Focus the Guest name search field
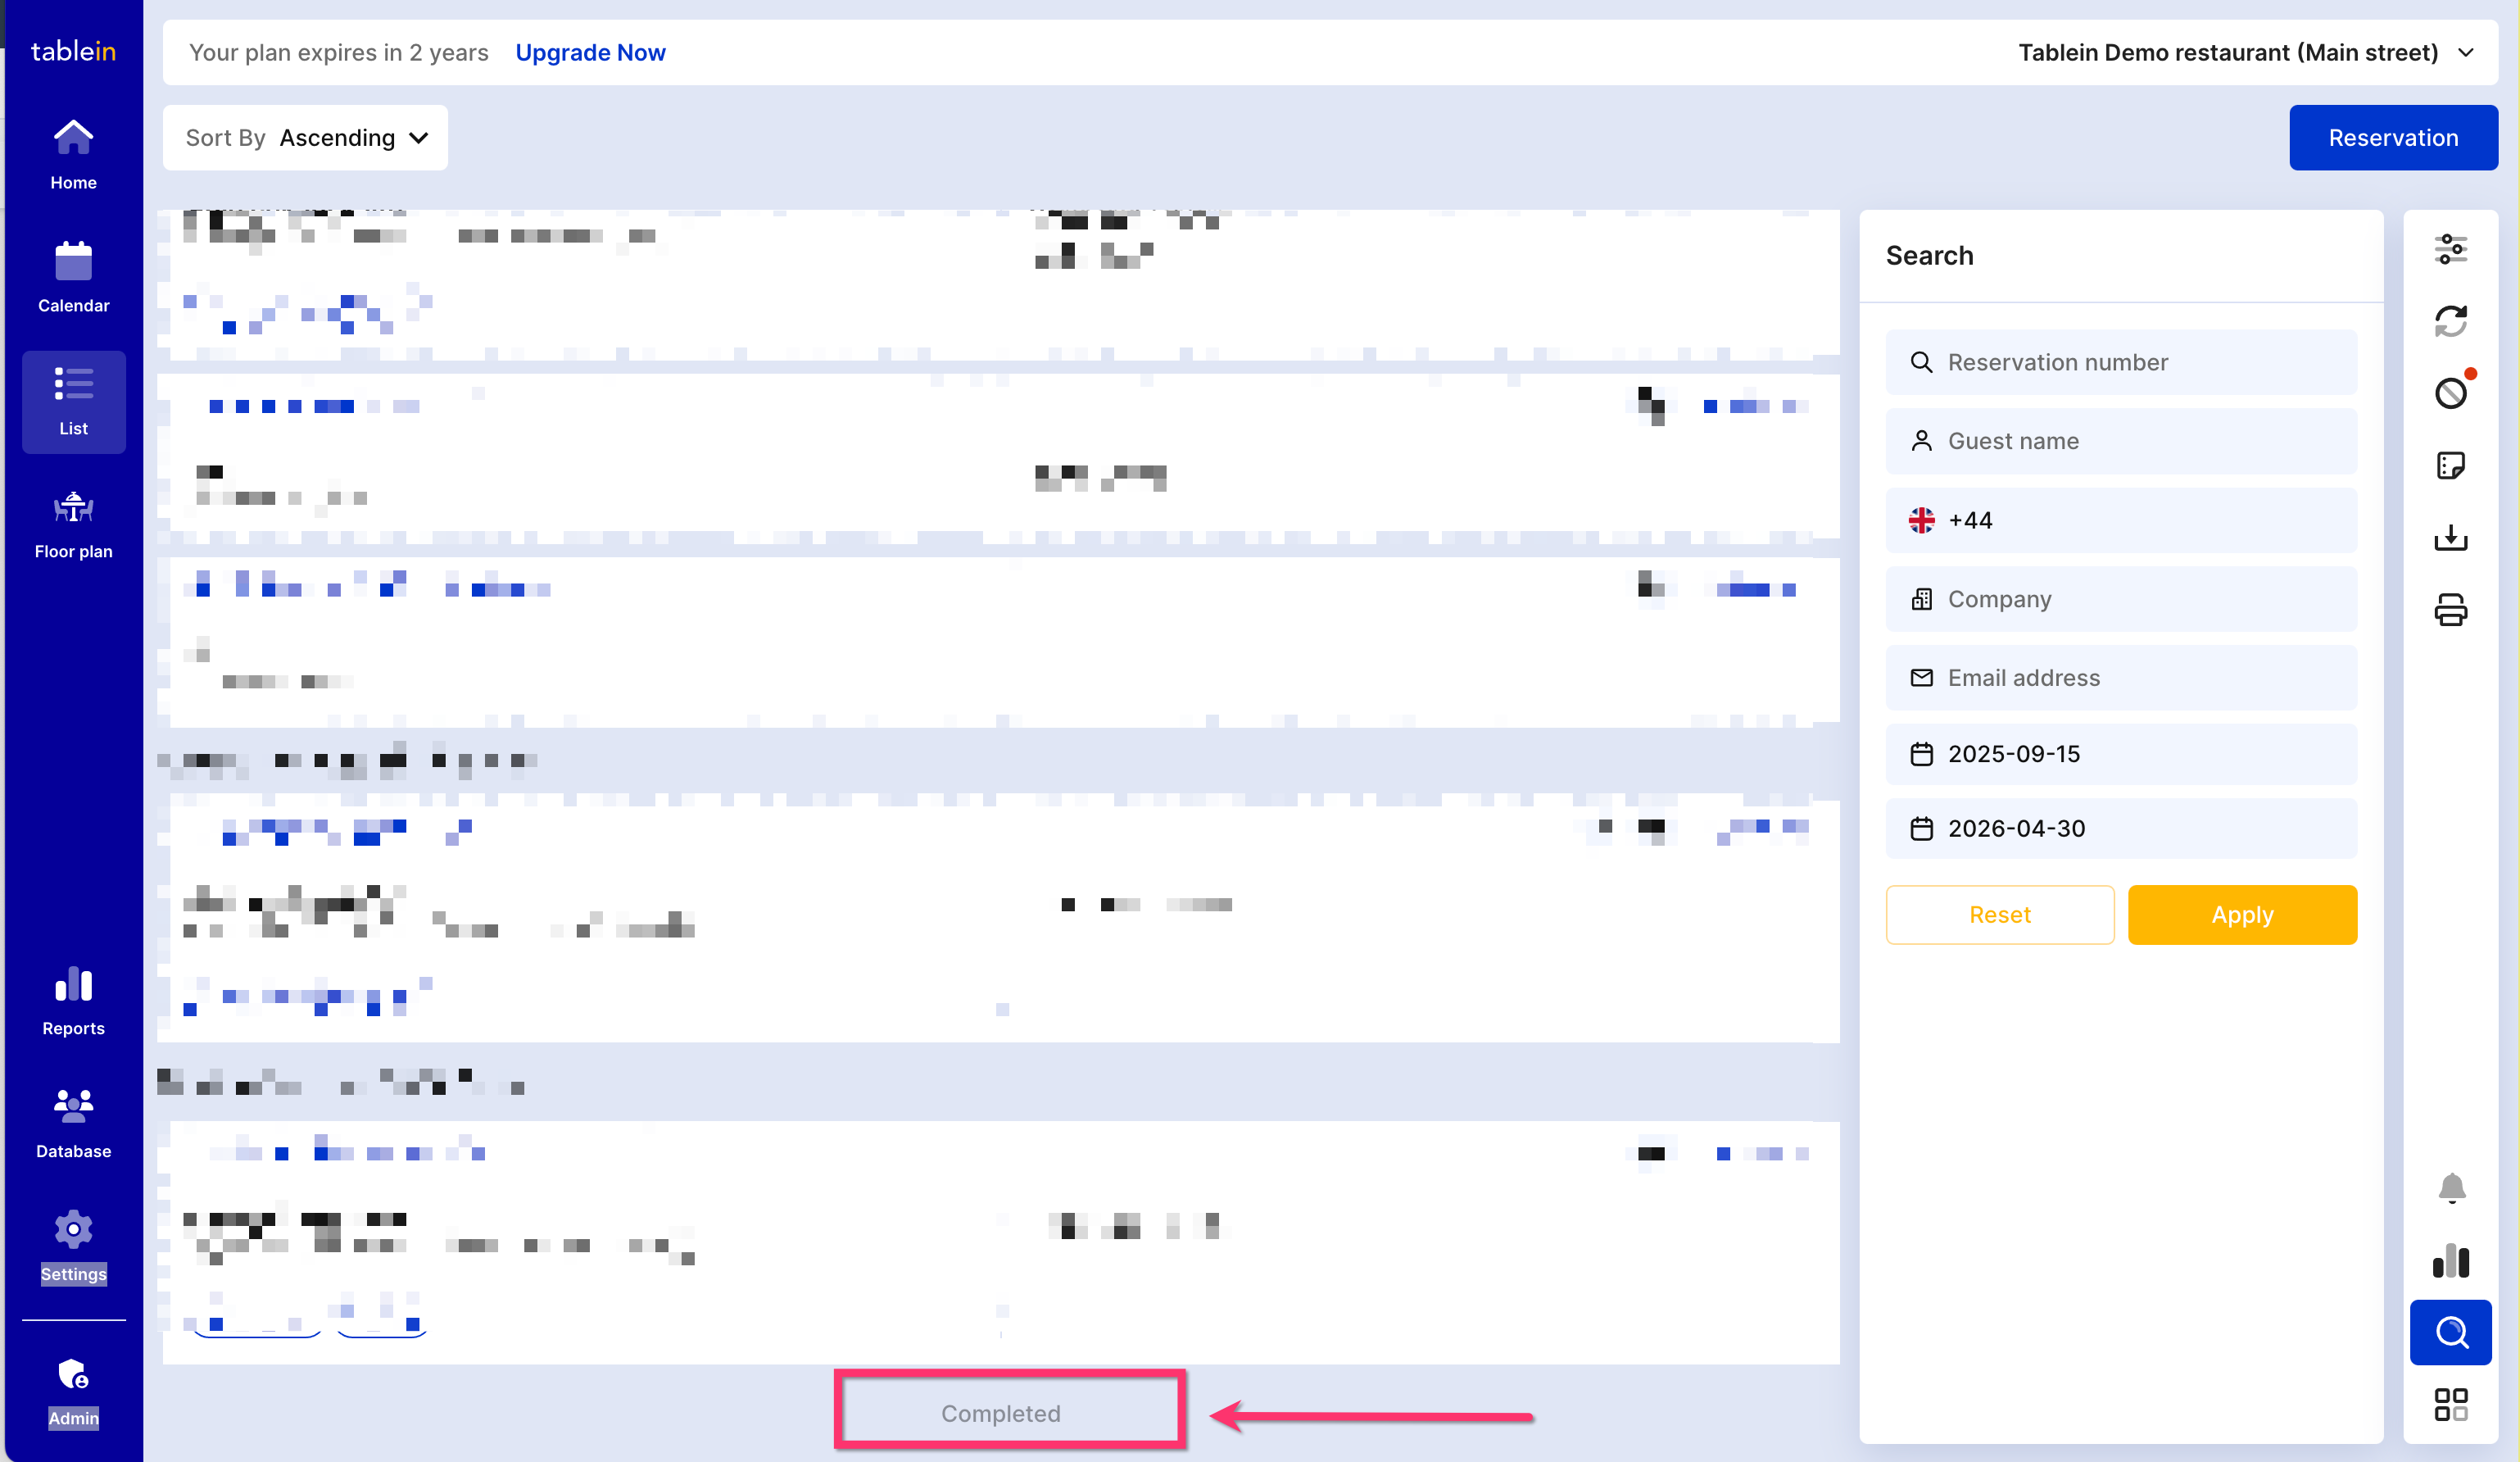Viewport: 2520px width, 1462px height. click(x=2120, y=441)
